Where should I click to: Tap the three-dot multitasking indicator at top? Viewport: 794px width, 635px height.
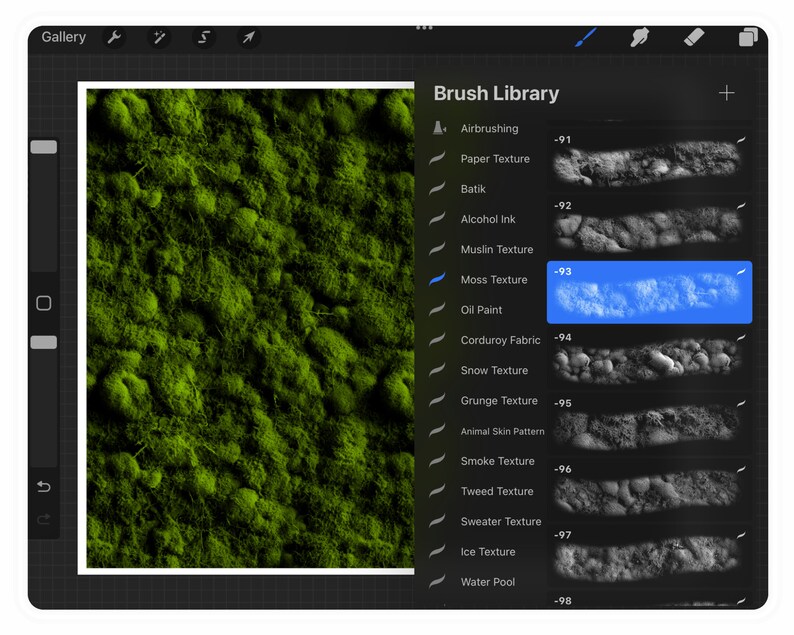[424, 28]
